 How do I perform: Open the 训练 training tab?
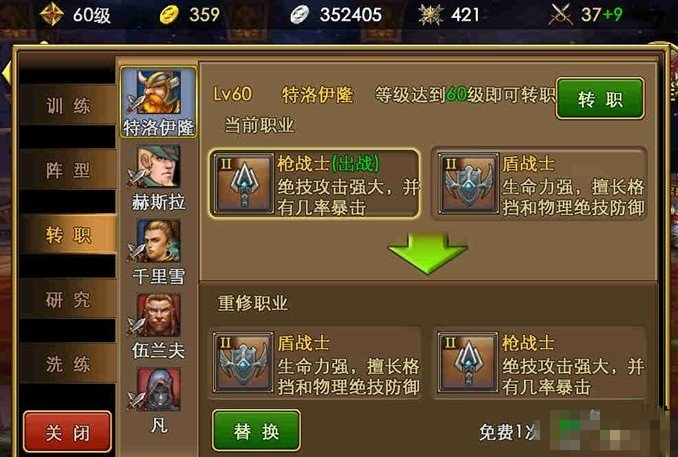68,105
